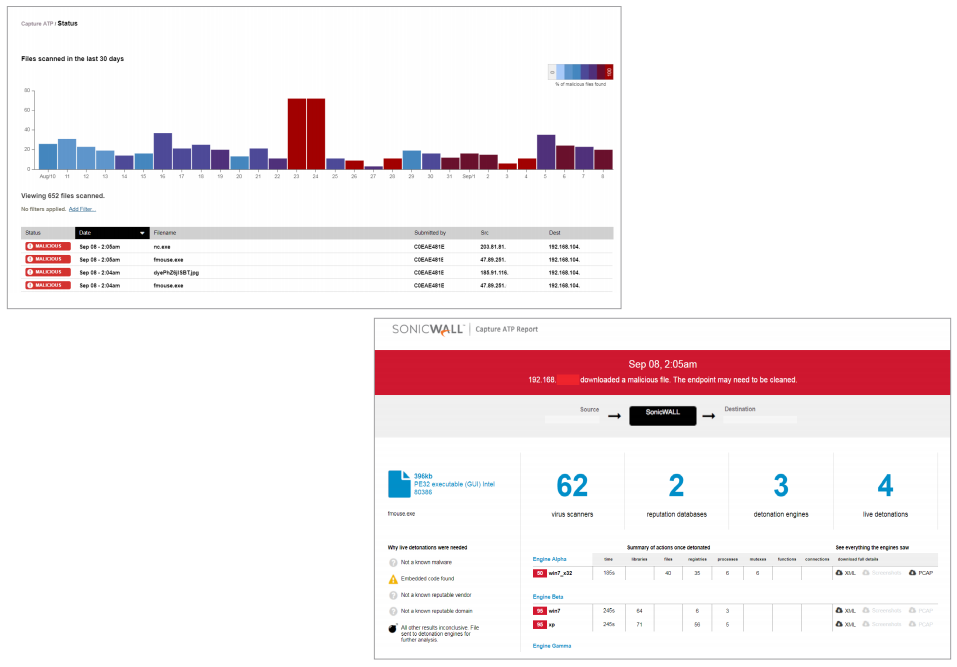Click the 396kb PE32 executable file link

click(454, 484)
